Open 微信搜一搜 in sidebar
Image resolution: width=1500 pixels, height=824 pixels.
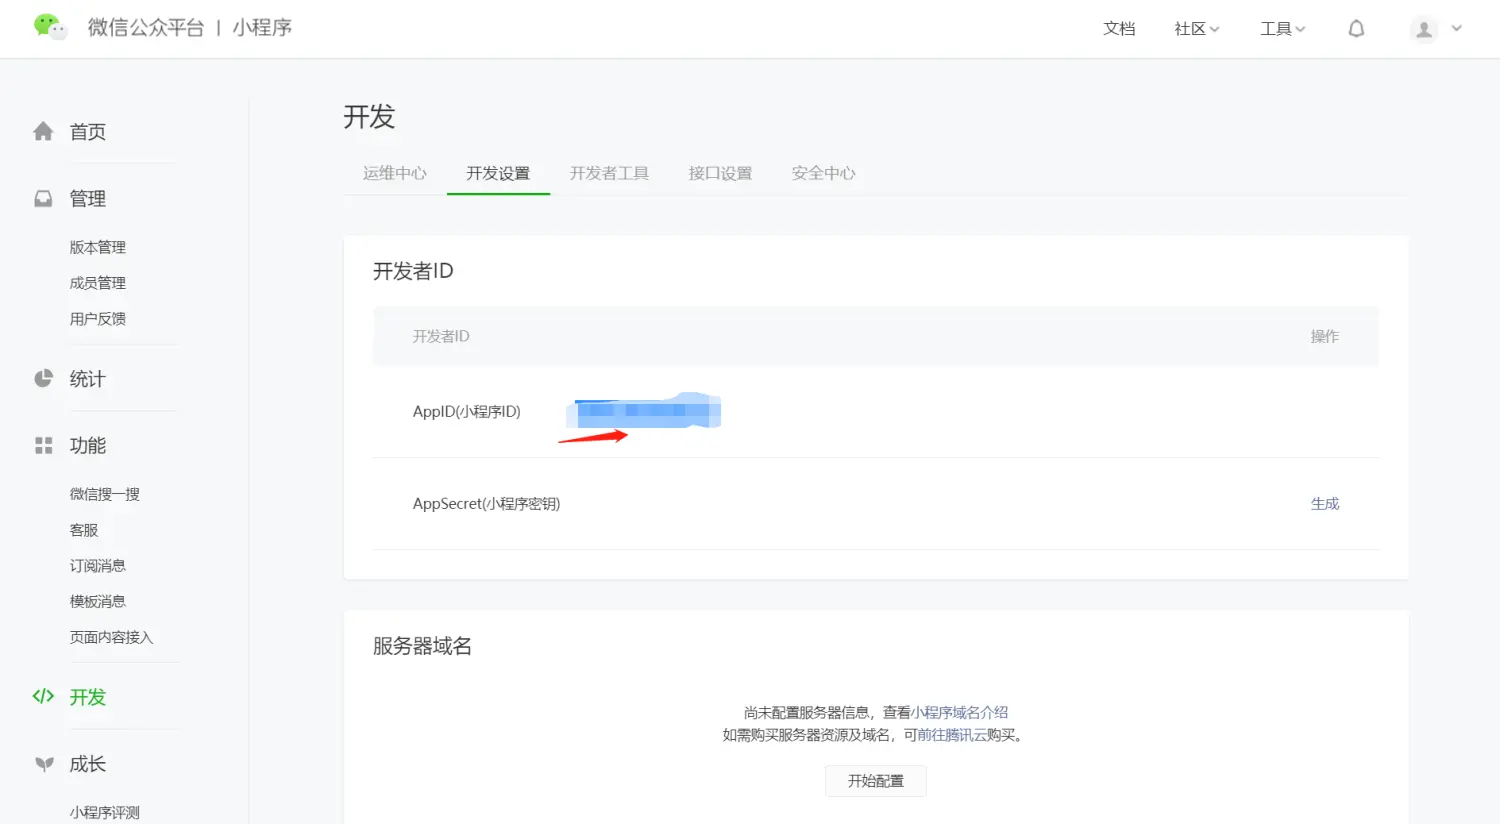click(105, 494)
